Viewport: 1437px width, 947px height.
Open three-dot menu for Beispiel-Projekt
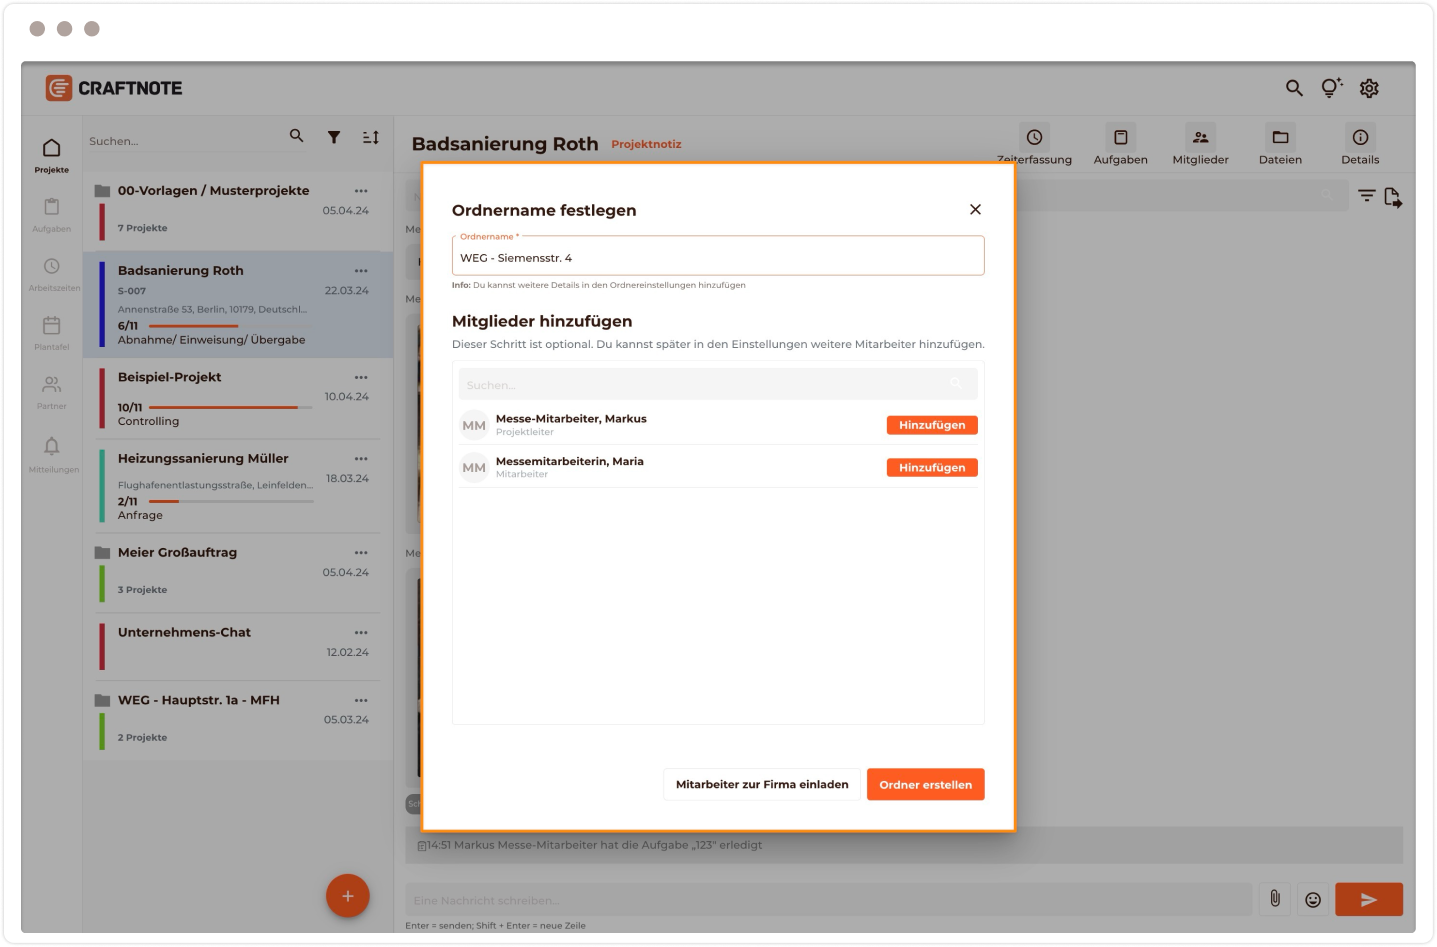(361, 377)
